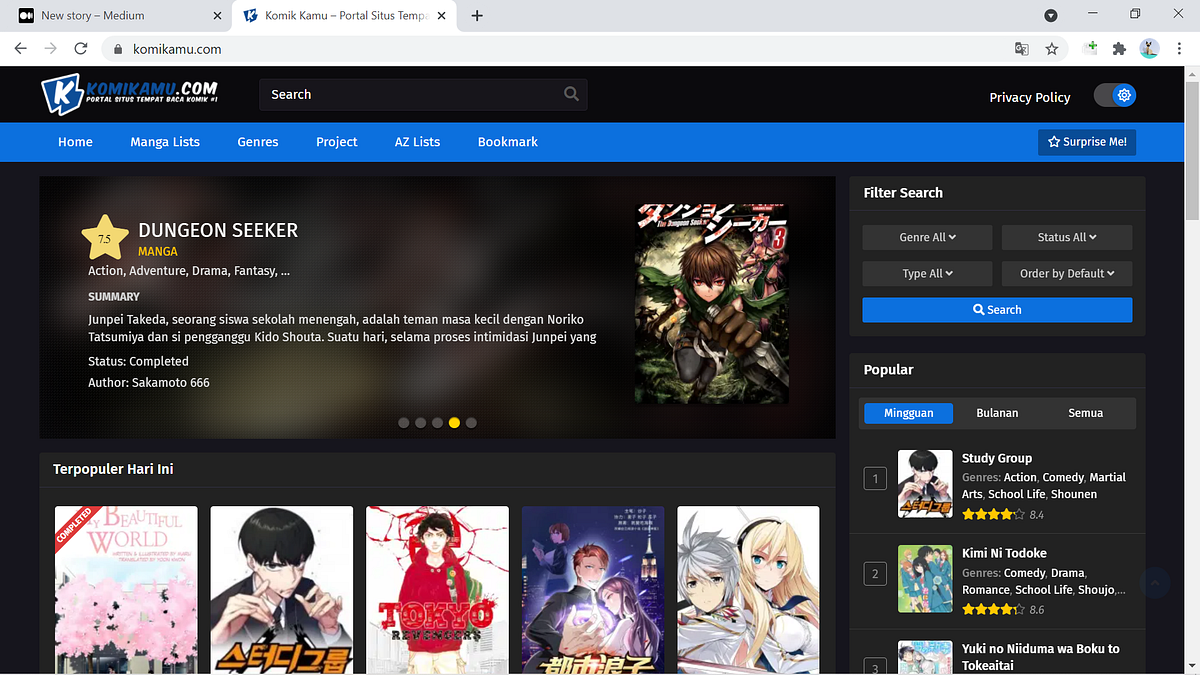Click Kimi Ni Todoke 8.6 star rating

993,609
